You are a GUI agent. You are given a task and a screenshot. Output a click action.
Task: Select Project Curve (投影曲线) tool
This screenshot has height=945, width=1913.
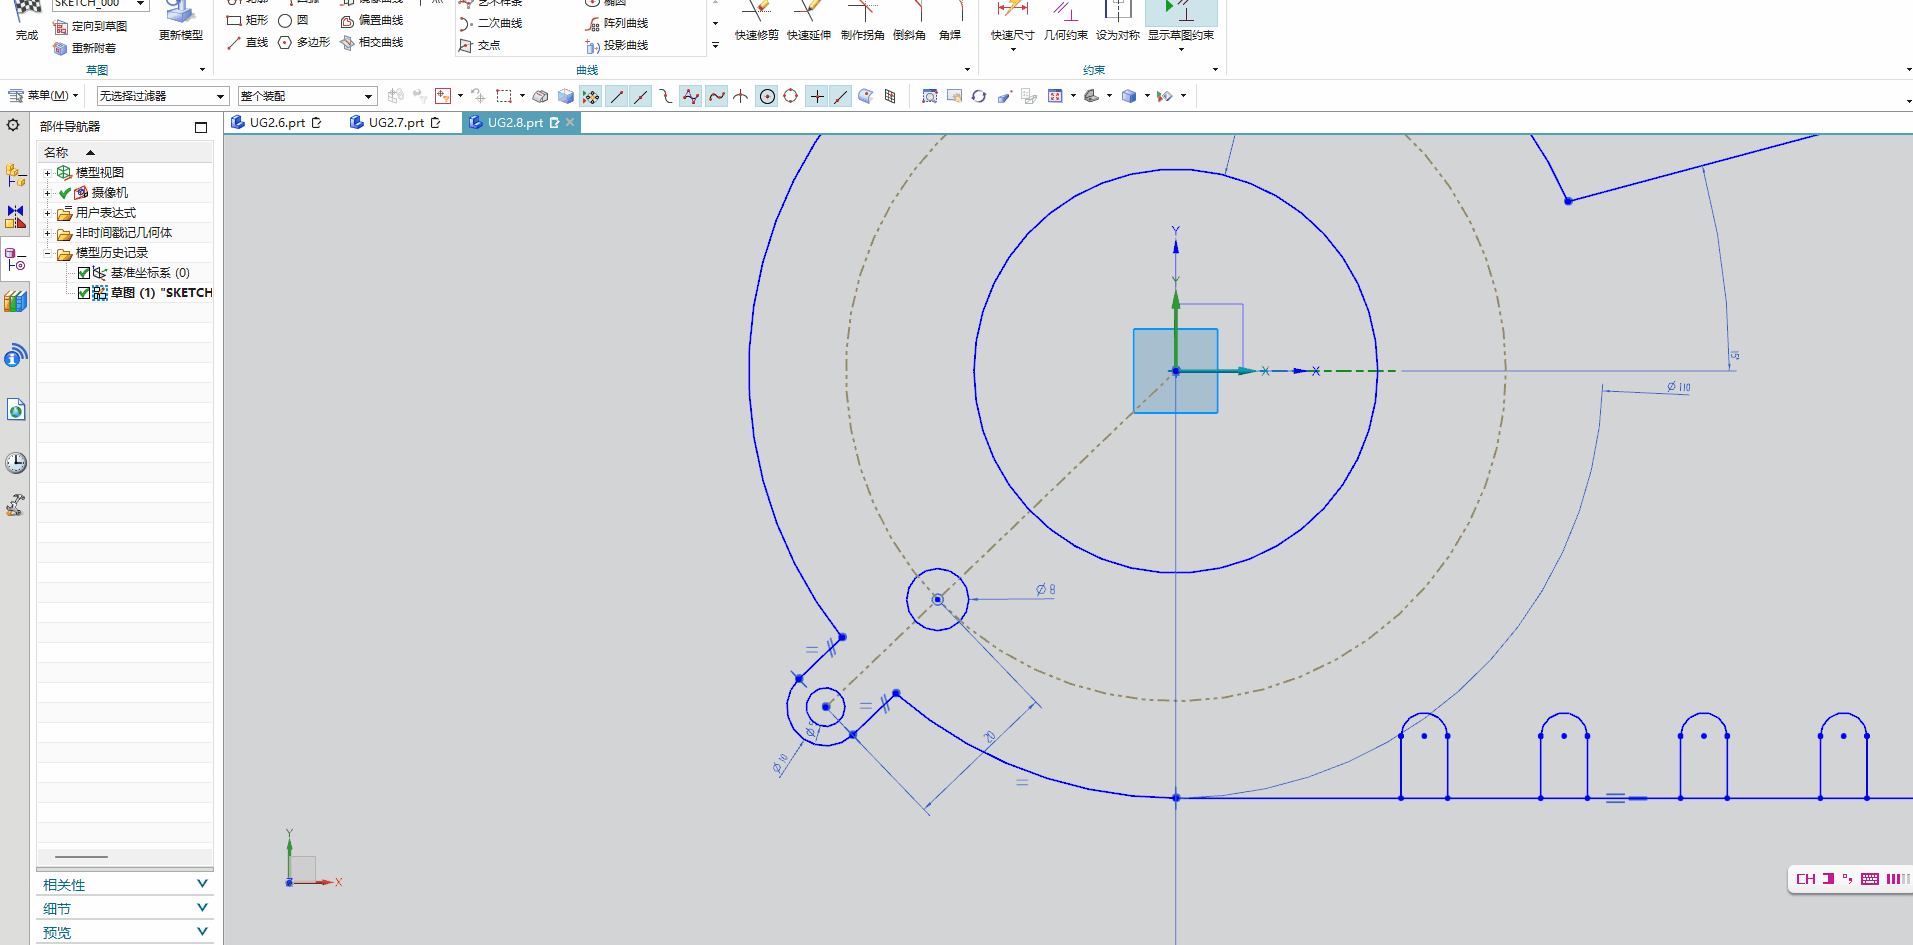click(617, 46)
